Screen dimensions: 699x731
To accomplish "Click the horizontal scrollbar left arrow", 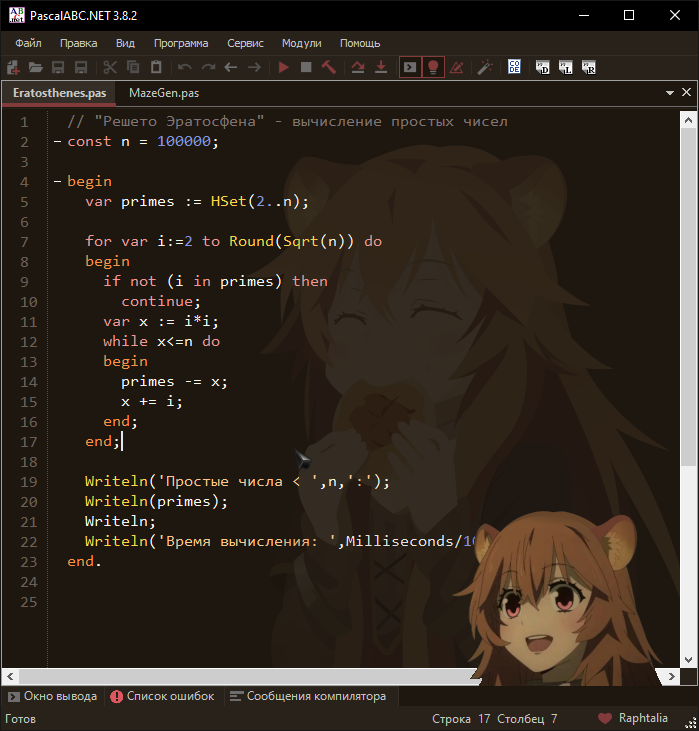I will click(10, 676).
